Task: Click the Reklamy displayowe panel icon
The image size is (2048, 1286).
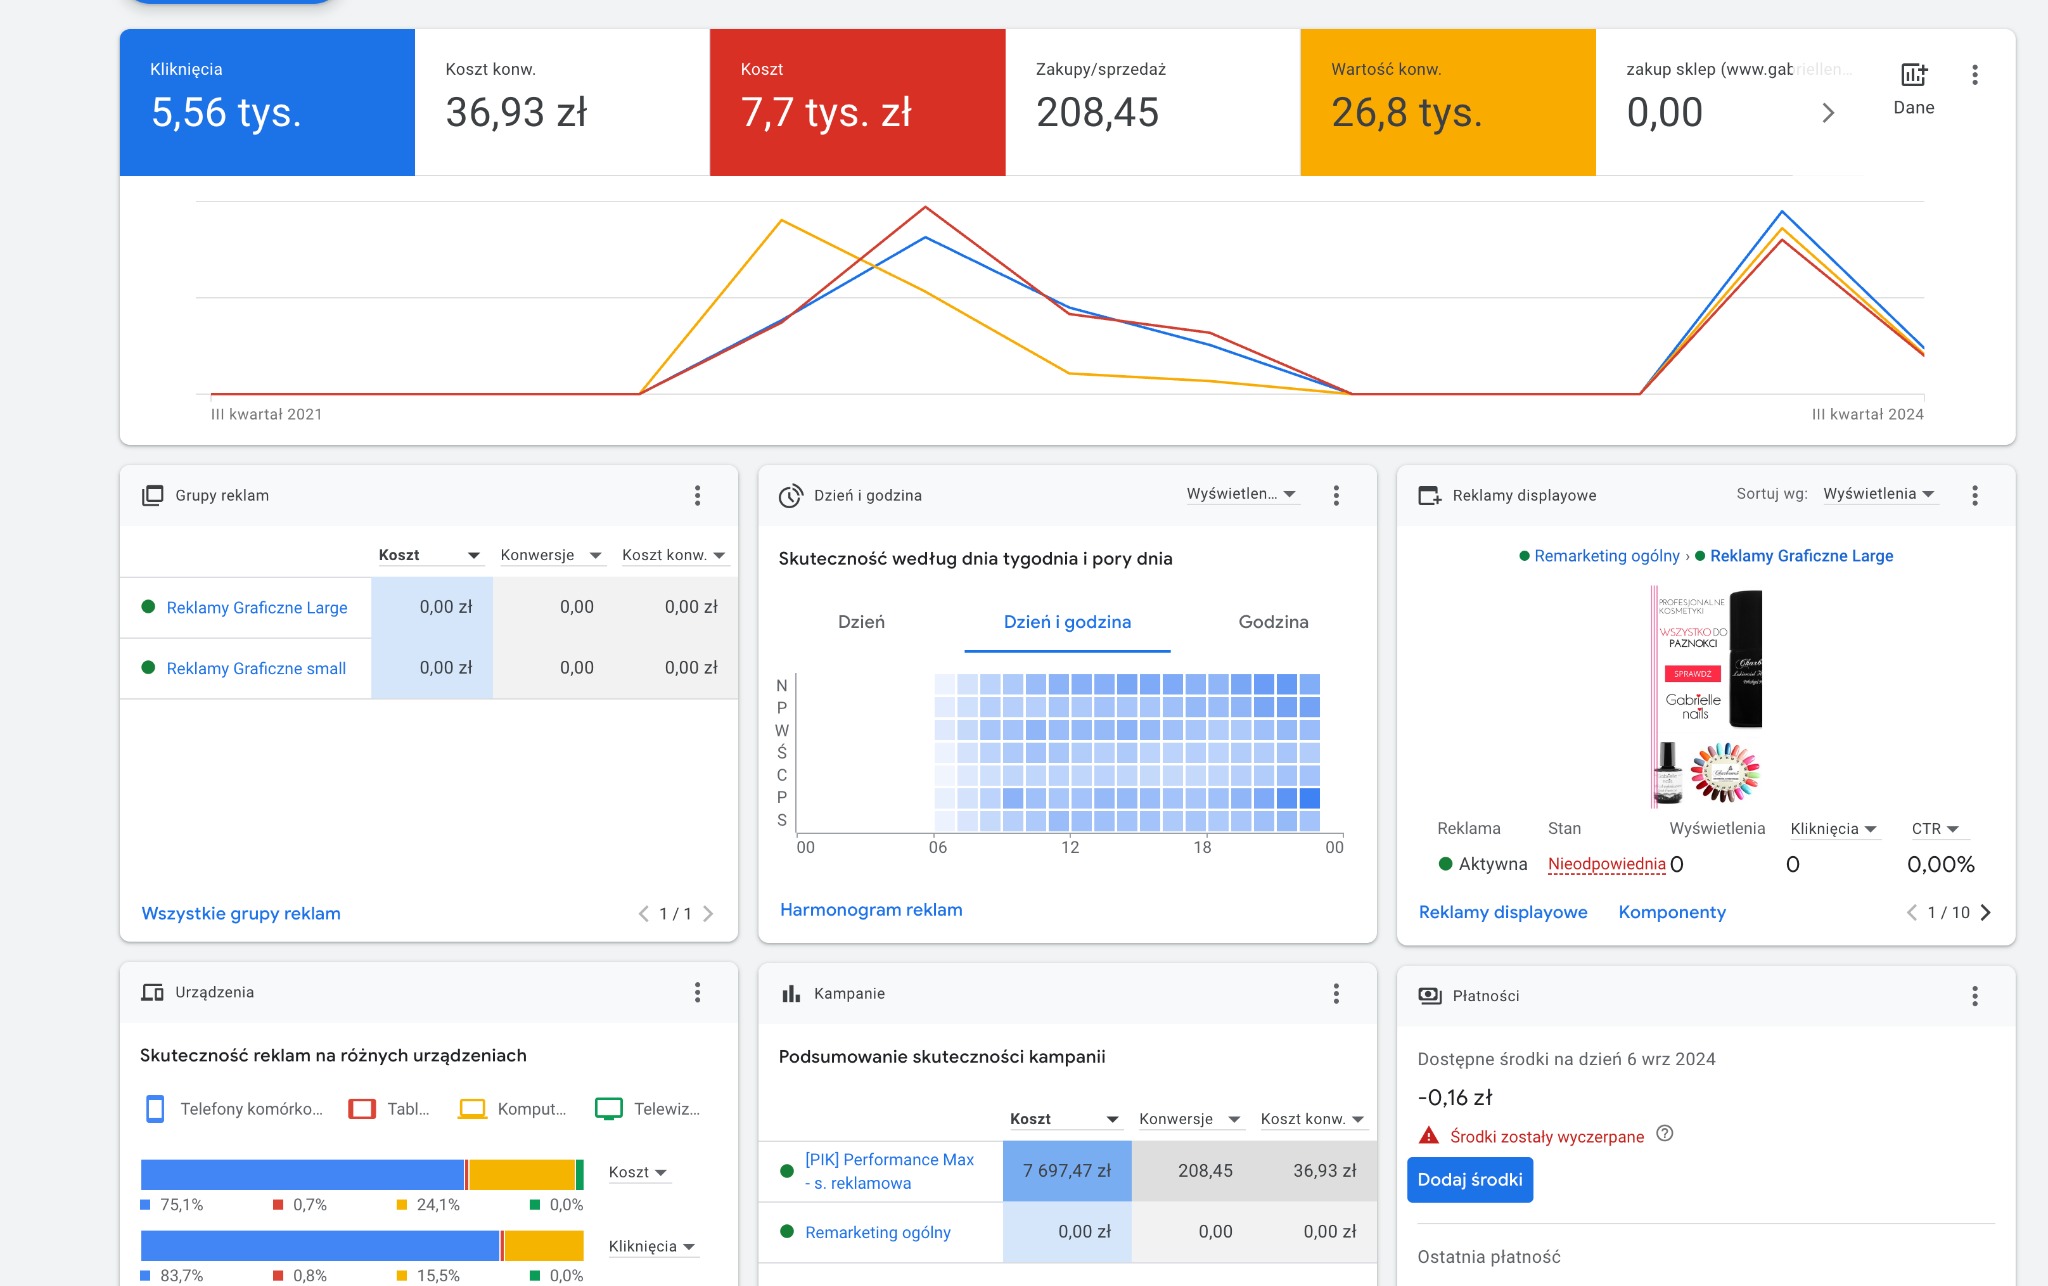Action: point(1430,494)
